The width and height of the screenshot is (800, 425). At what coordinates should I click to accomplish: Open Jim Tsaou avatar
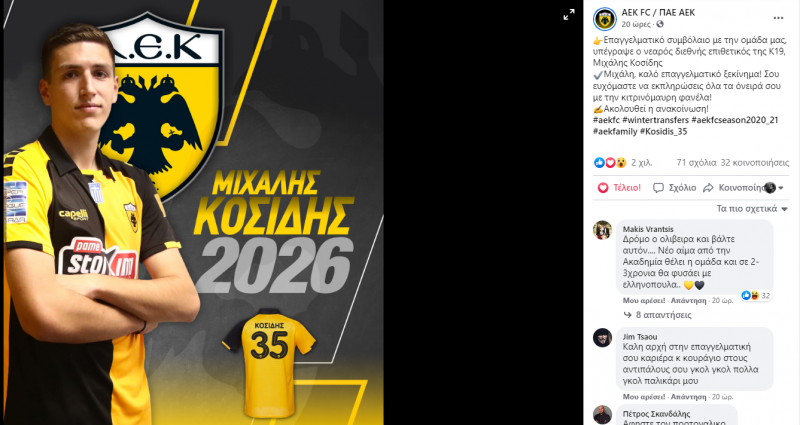click(x=603, y=338)
